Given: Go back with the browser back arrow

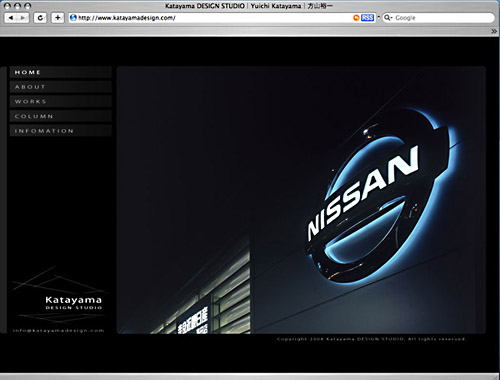Looking at the screenshot, I should (x=11, y=18).
